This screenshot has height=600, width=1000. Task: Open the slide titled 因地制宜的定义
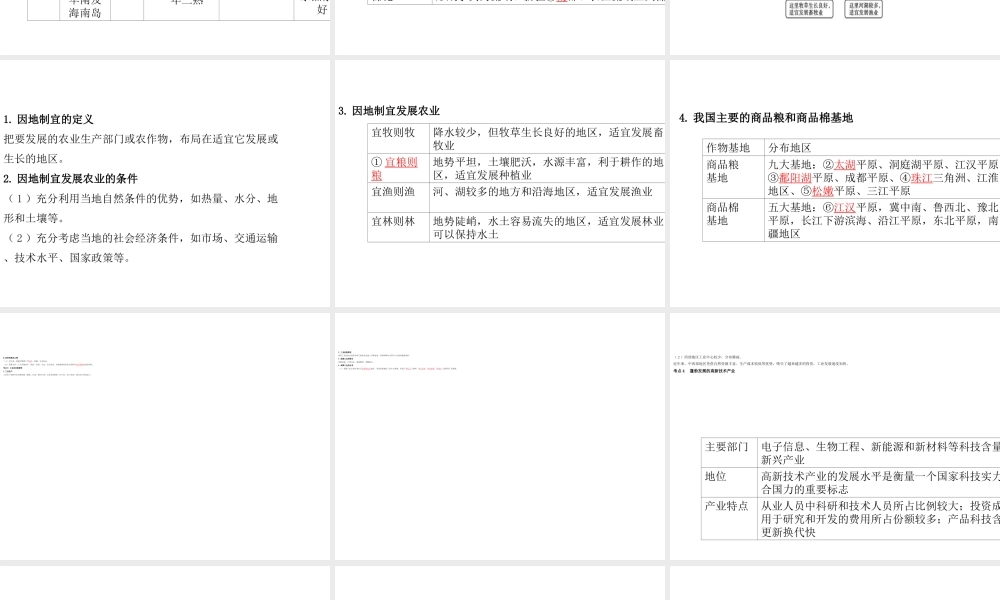click(165, 183)
